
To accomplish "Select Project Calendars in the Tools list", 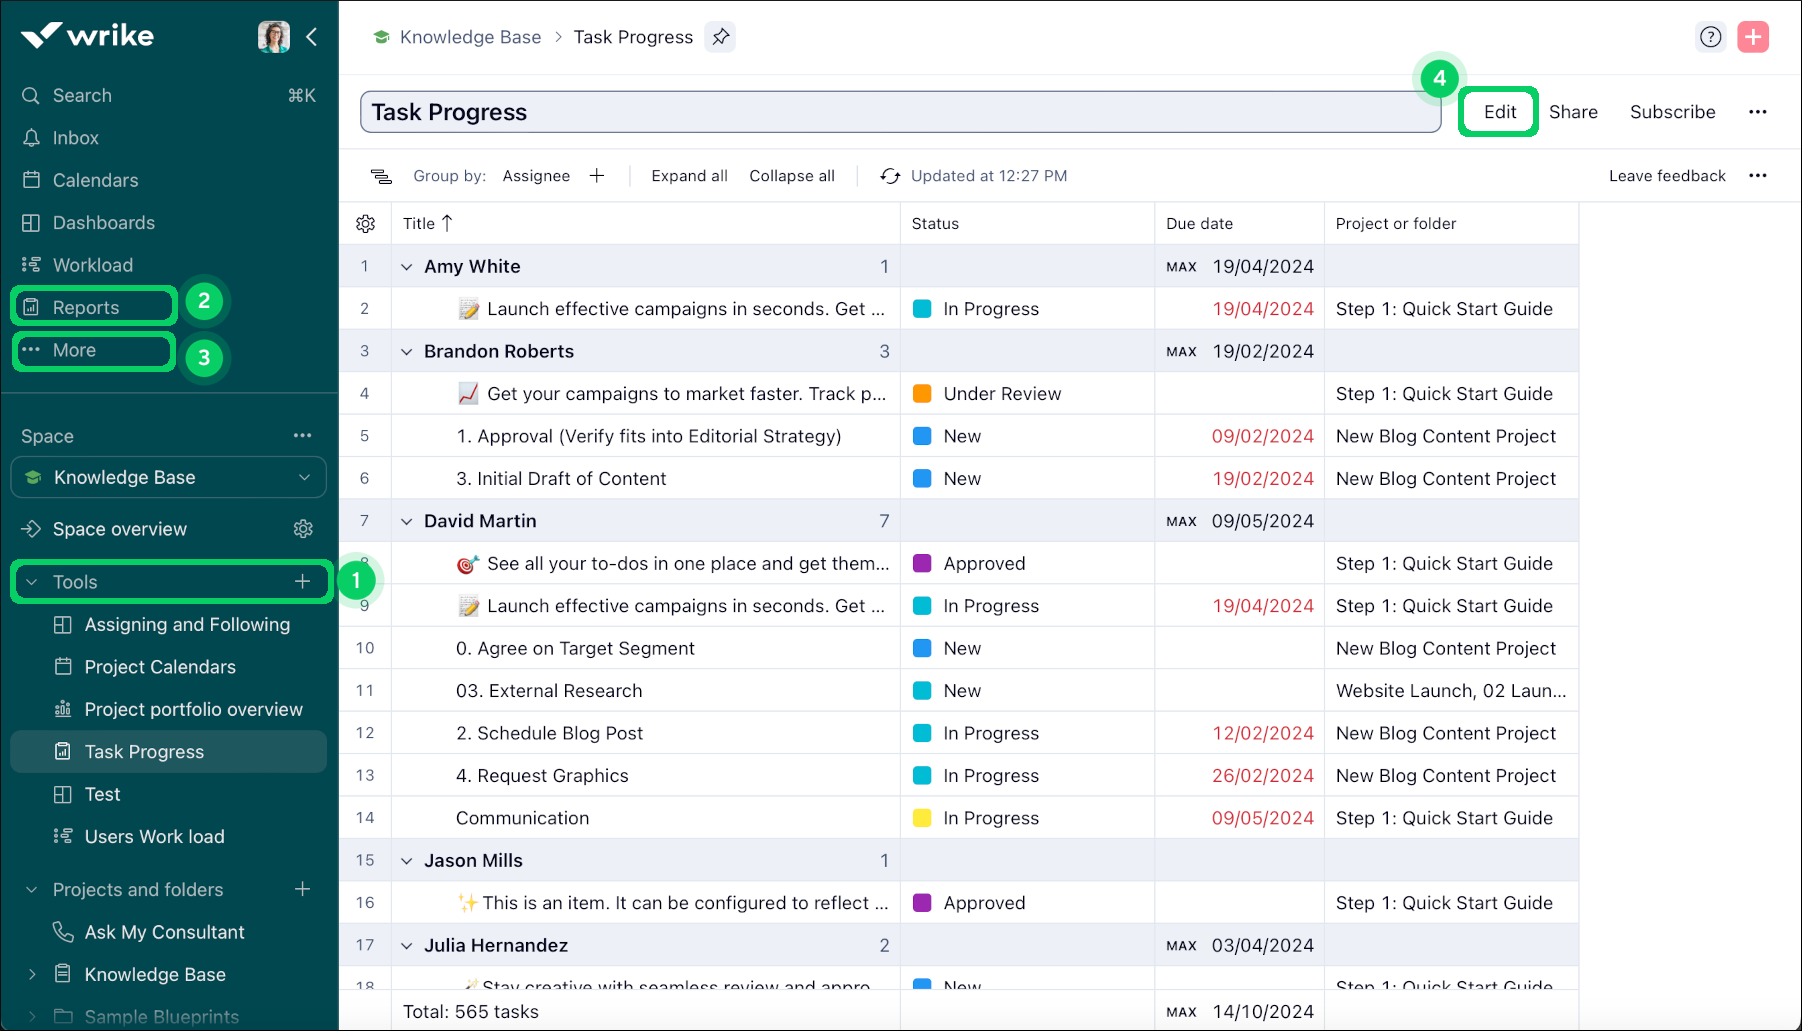I will [x=160, y=667].
